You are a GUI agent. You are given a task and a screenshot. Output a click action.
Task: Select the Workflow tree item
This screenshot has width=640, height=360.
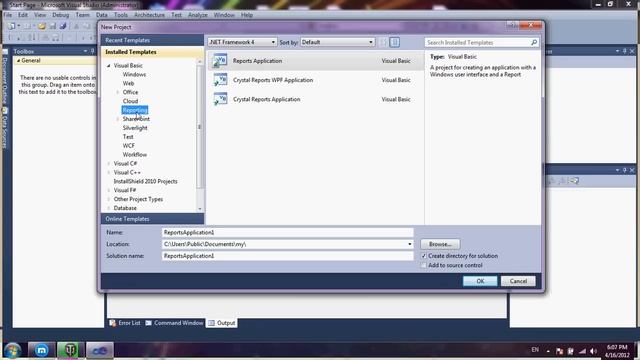[x=135, y=155]
